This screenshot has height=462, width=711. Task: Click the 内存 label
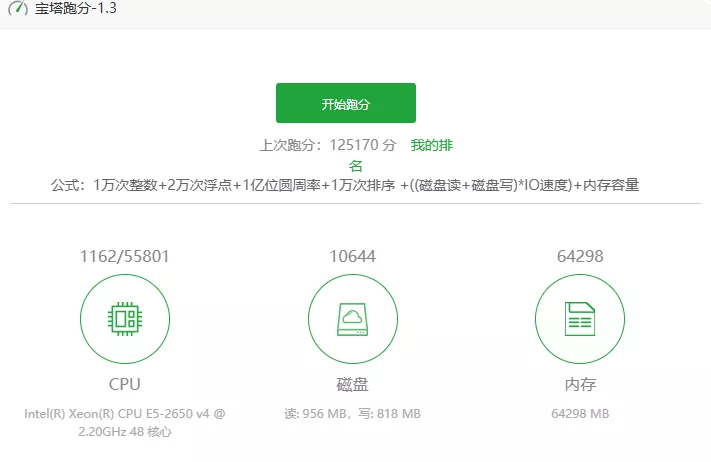(580, 384)
